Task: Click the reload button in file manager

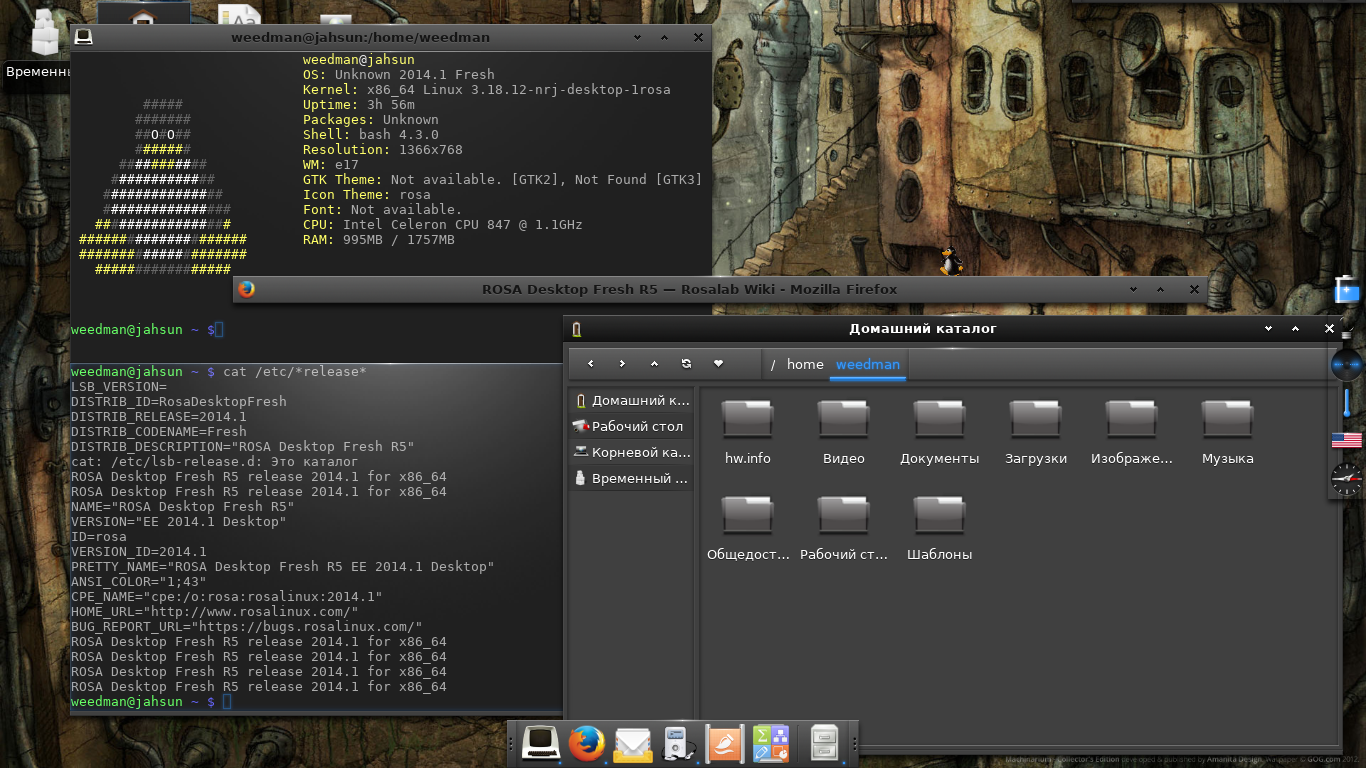Action: pyautogui.click(x=686, y=364)
